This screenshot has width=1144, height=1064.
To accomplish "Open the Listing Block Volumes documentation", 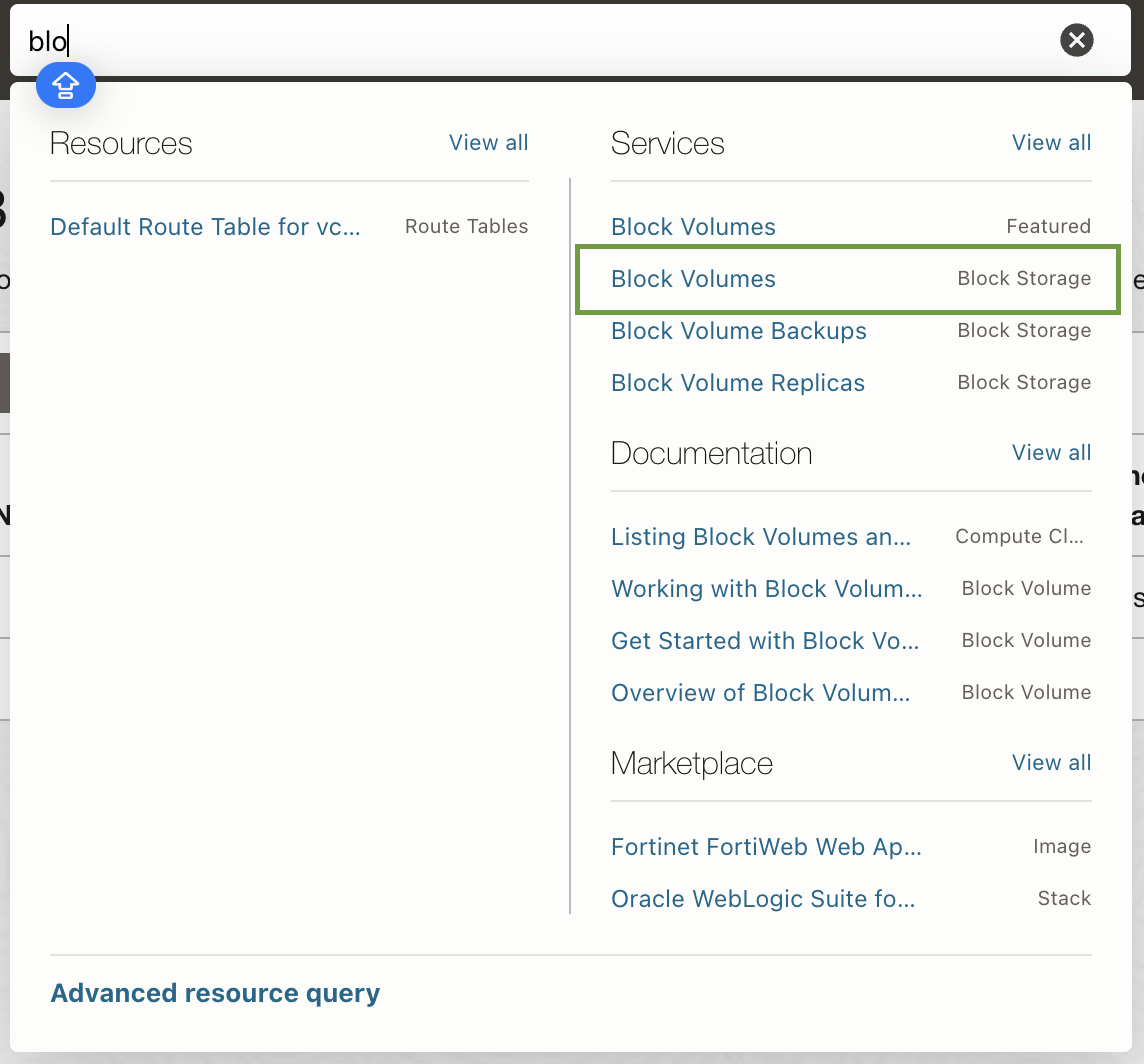I will pos(760,537).
